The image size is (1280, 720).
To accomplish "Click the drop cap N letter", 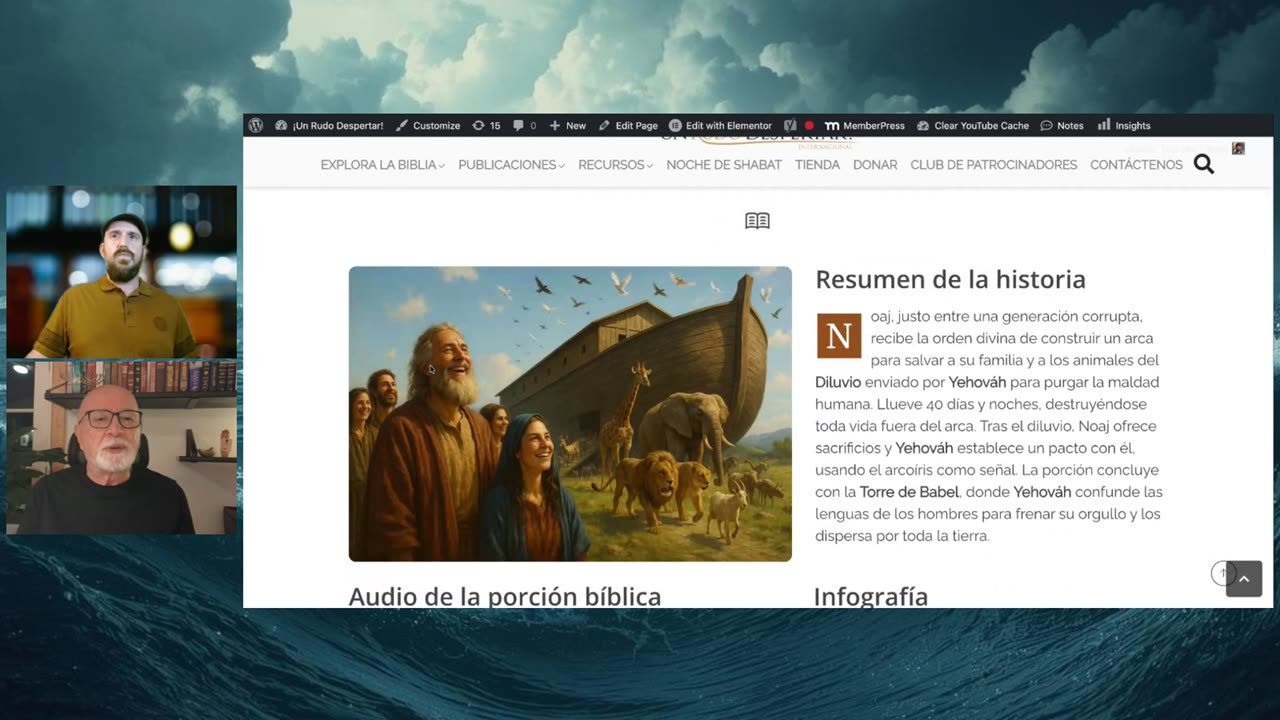I will [839, 337].
